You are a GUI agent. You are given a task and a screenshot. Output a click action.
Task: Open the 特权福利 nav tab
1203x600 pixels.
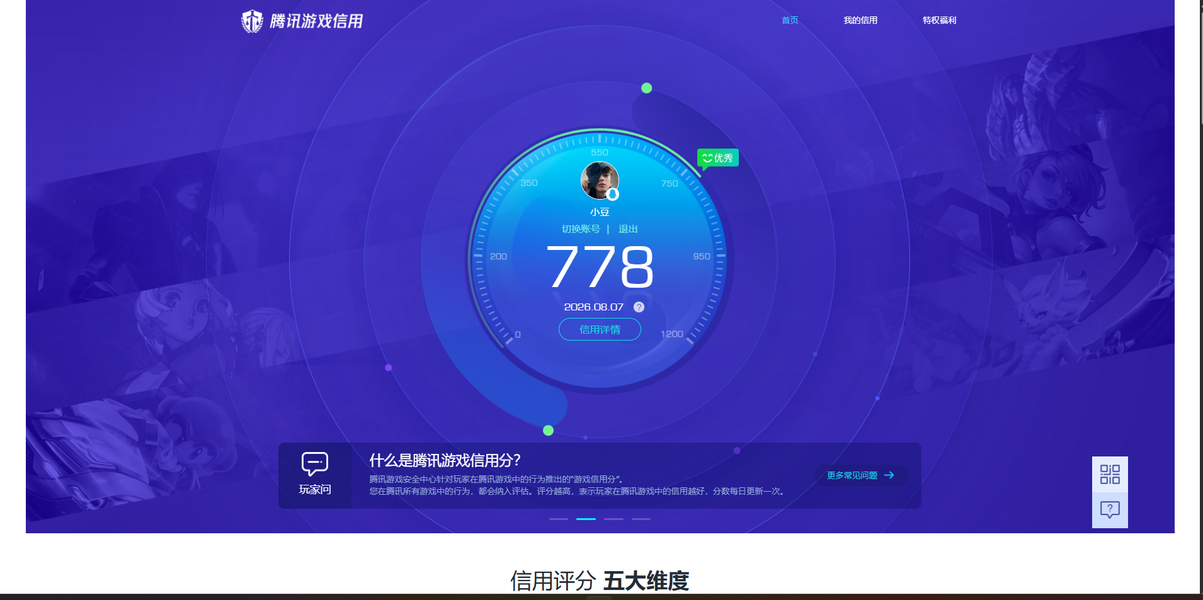(x=940, y=20)
